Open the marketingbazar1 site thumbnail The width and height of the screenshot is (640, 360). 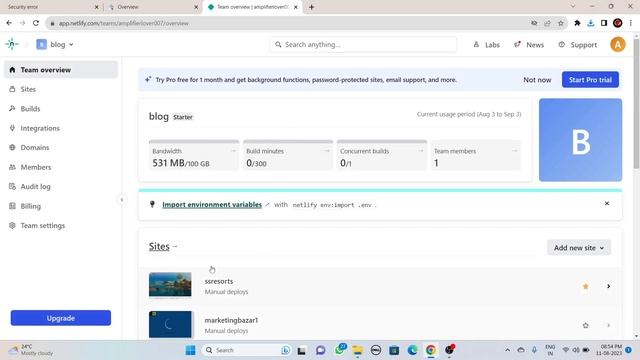(x=170, y=324)
